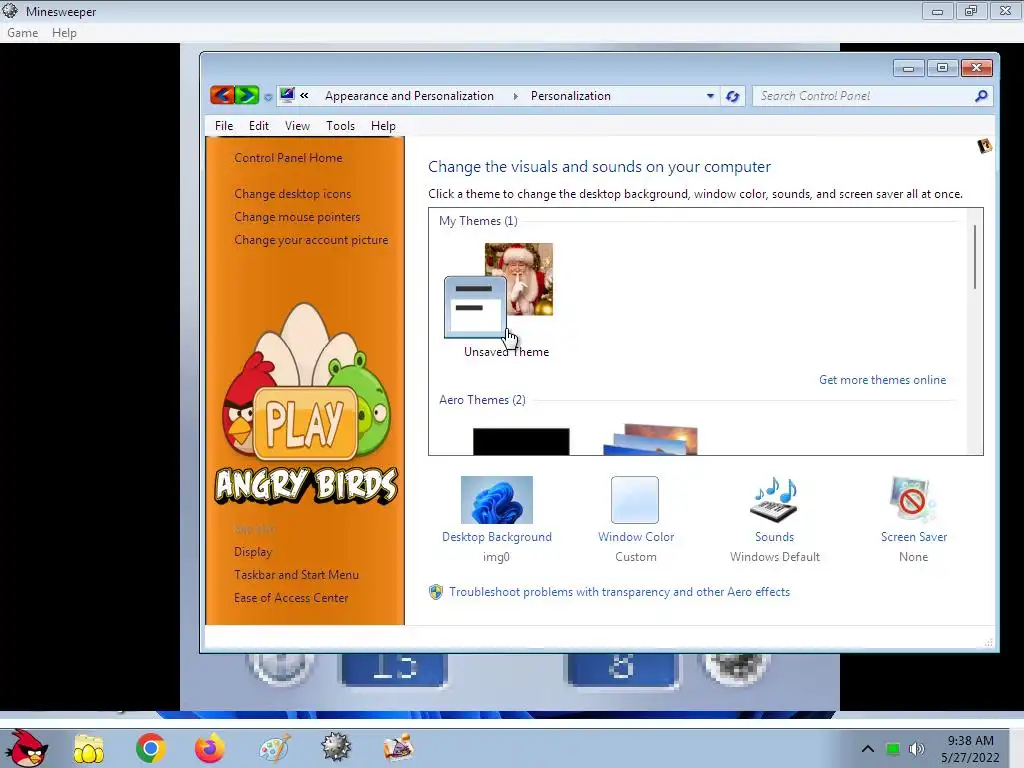
Task: Click the Sounds music notes icon
Action: (775, 500)
